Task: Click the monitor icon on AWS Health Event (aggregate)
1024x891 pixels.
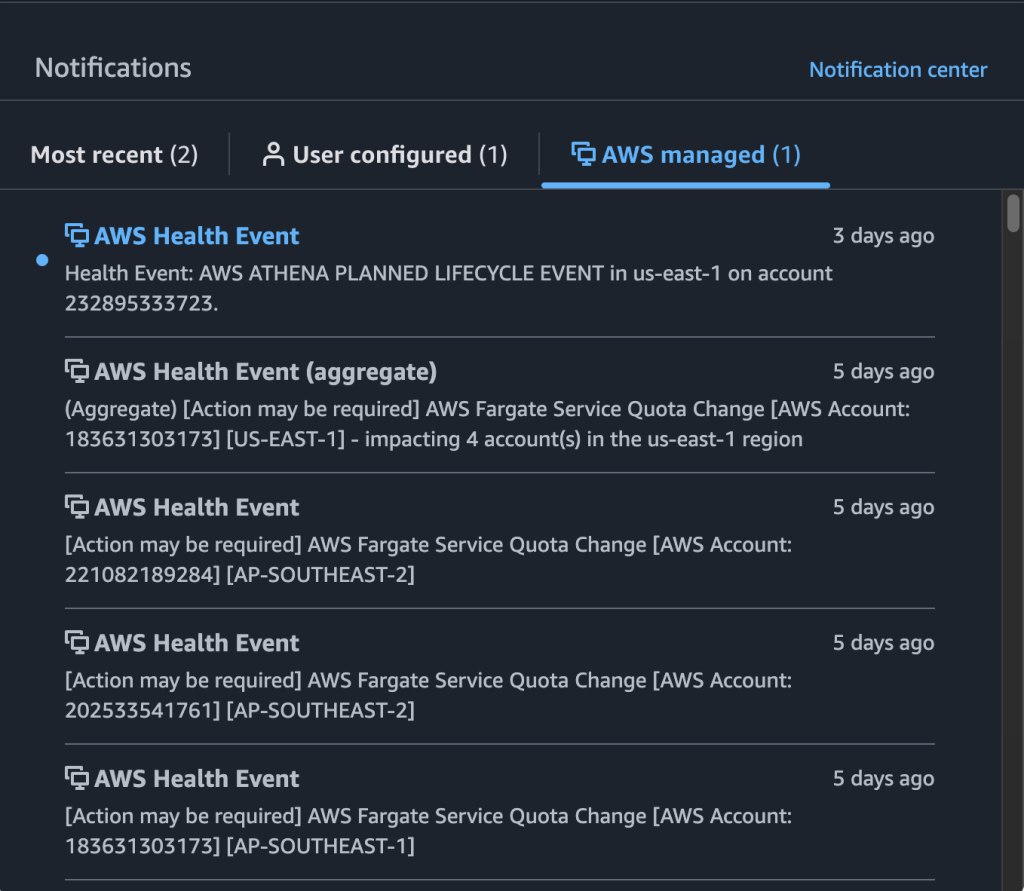Action: click(x=75, y=371)
